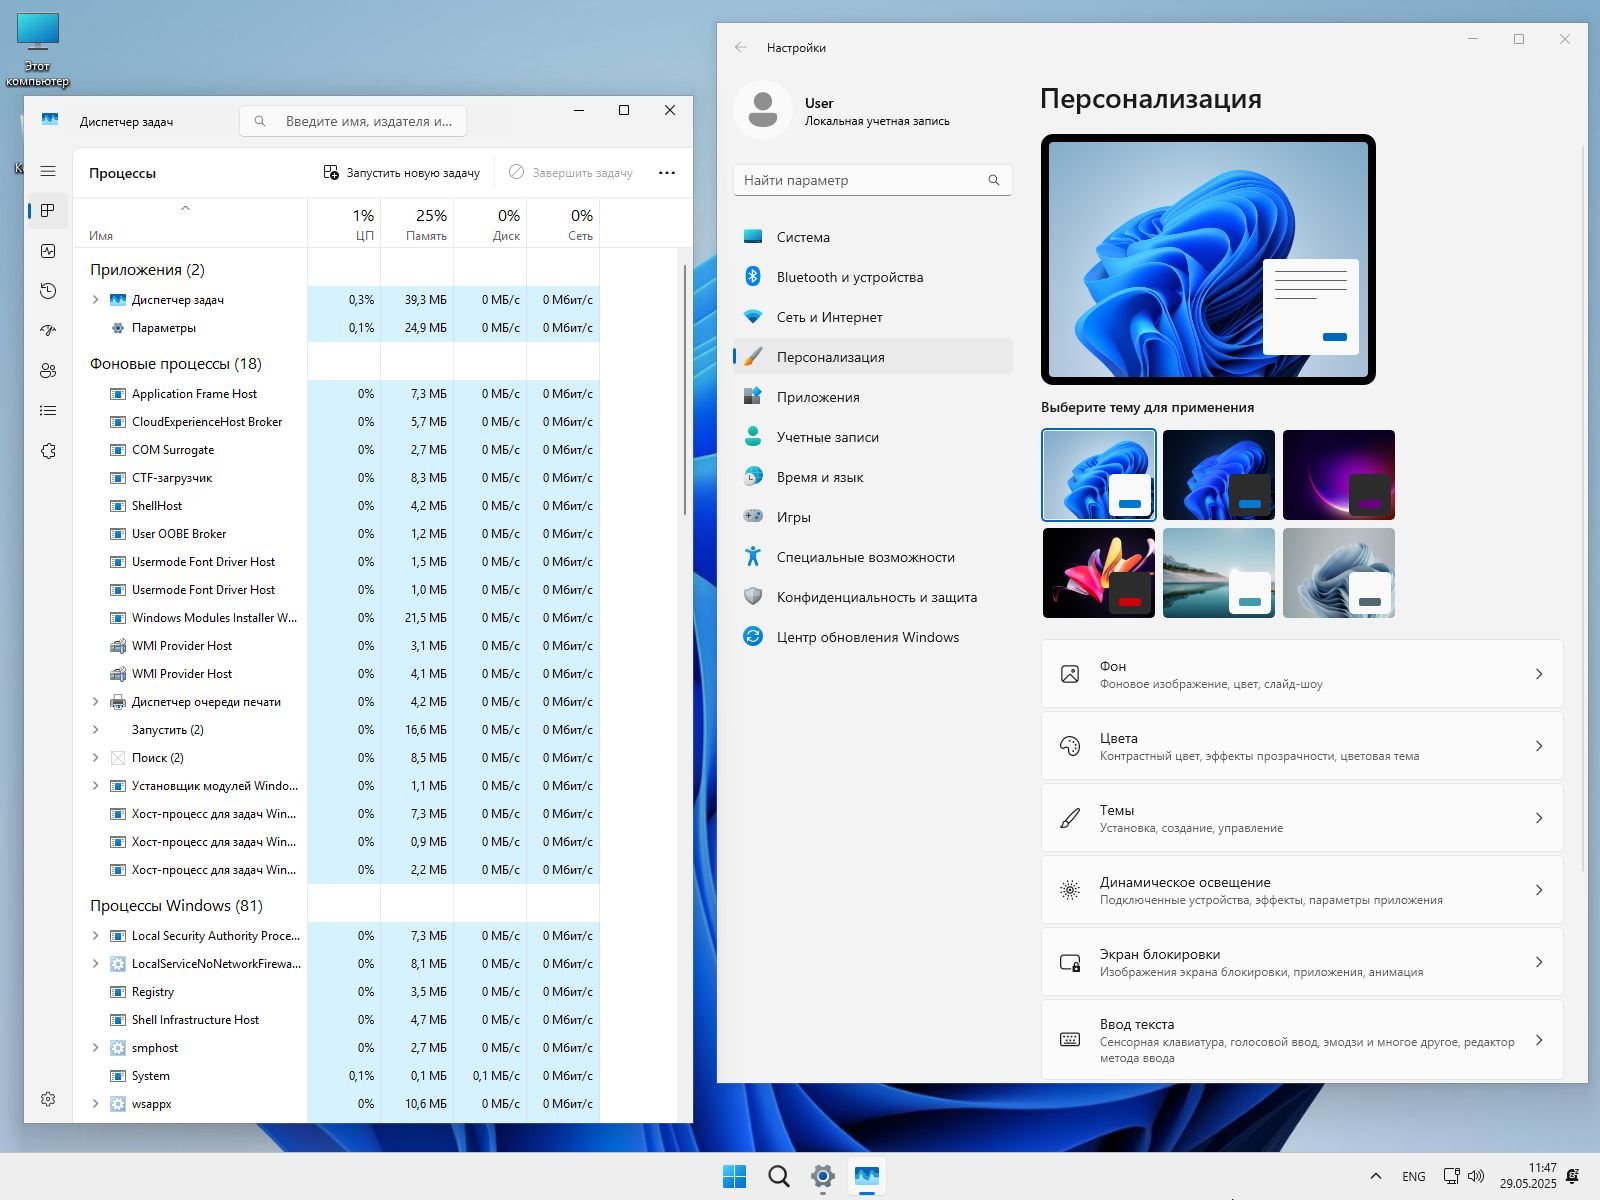
Task: Open the three-dots more options menu
Action: (x=667, y=173)
